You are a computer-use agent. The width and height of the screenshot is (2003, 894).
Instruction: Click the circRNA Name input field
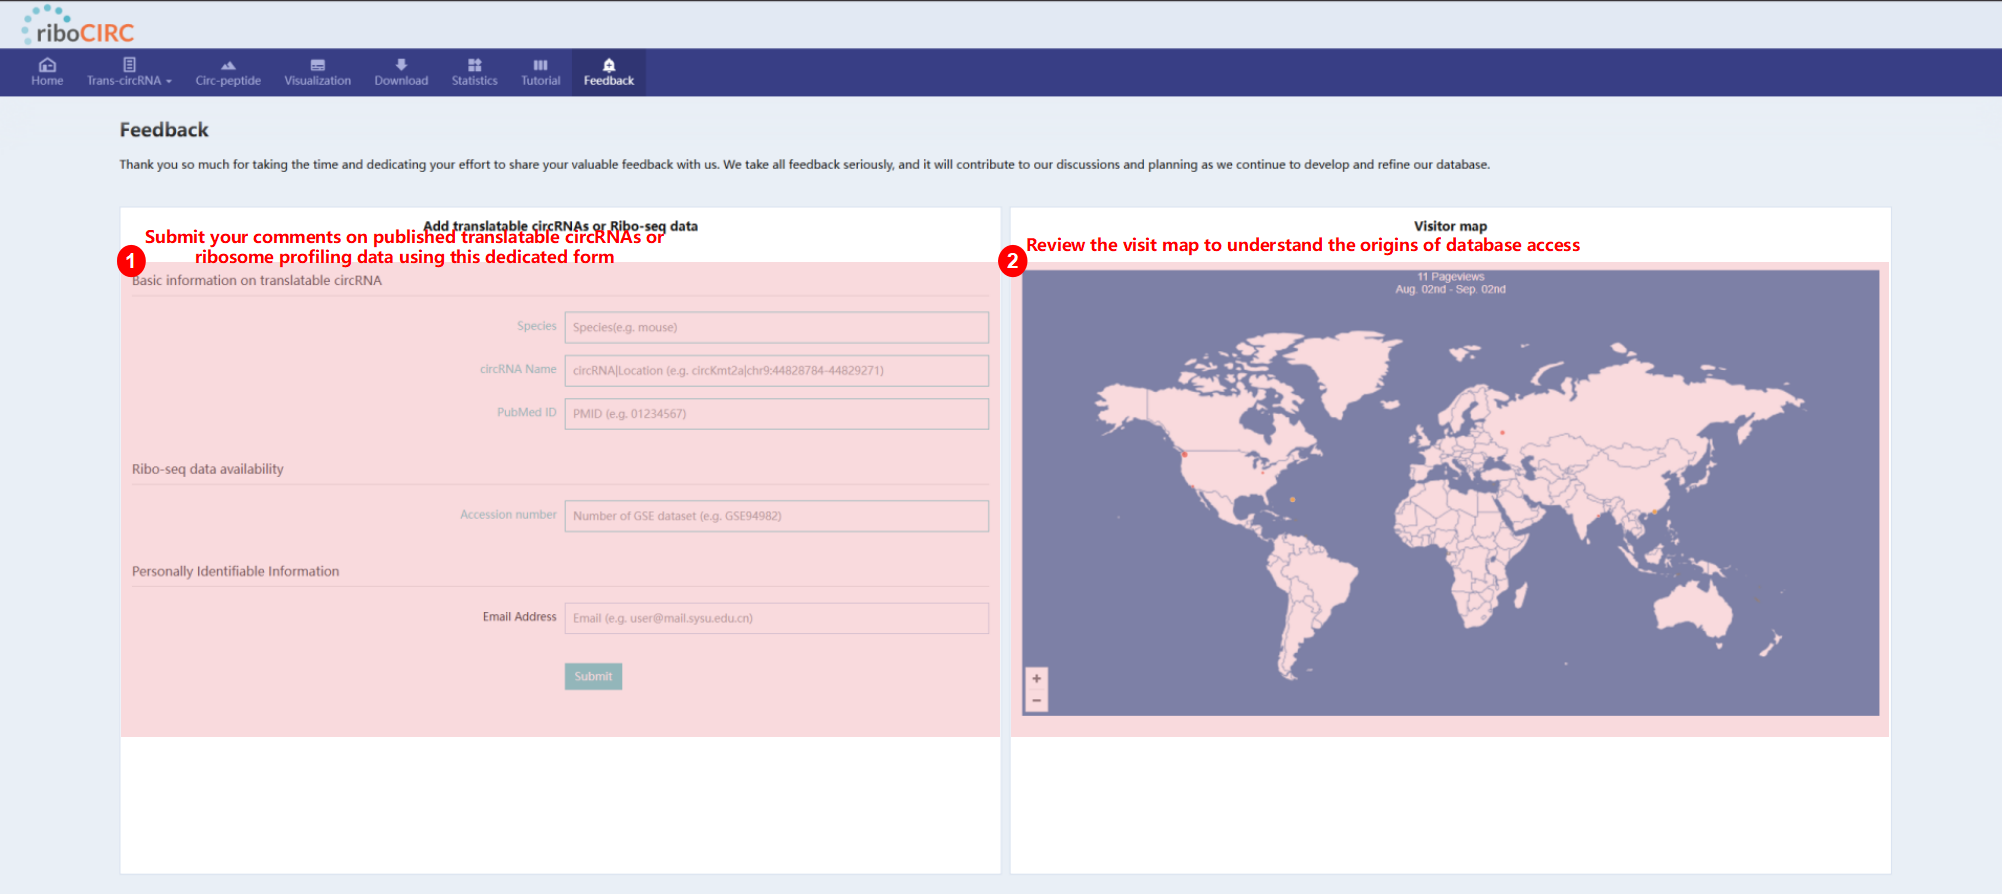(x=776, y=371)
